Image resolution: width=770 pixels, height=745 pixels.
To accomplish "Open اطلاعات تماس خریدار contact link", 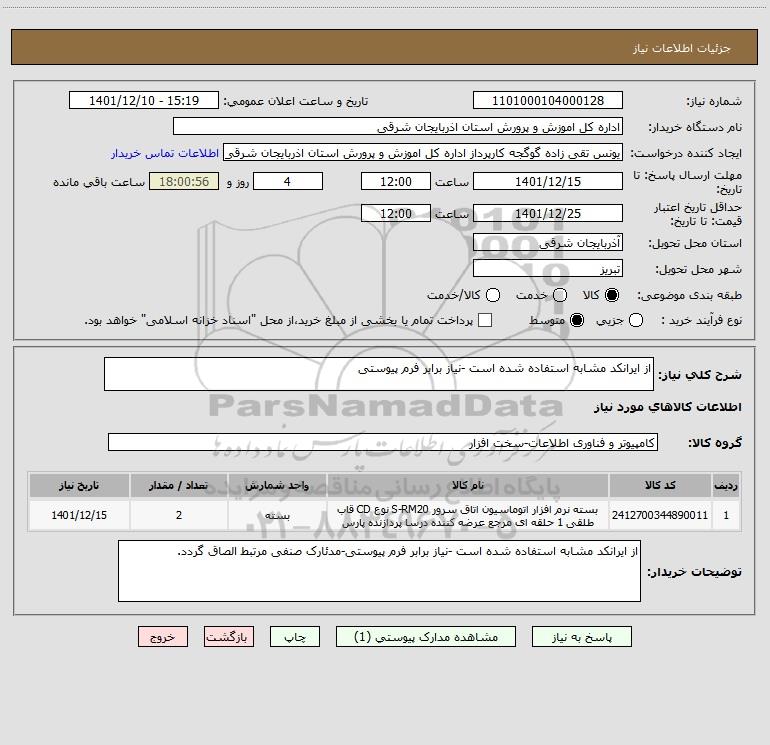I will click(x=165, y=153).
